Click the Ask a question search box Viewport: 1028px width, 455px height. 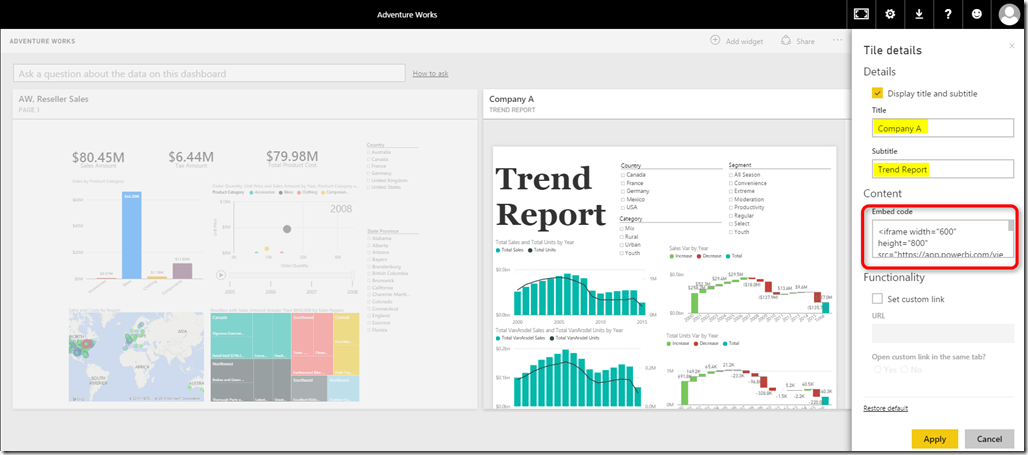pyautogui.click(x=209, y=73)
